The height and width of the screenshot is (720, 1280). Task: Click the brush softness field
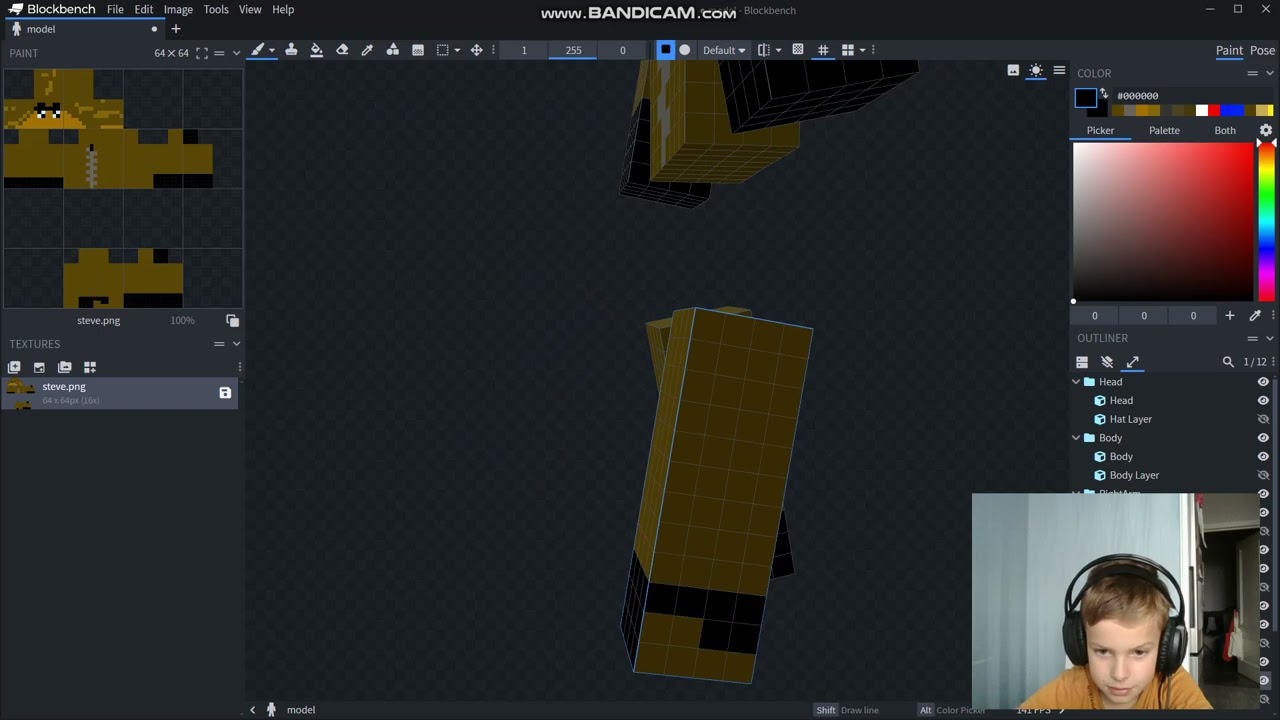622,50
